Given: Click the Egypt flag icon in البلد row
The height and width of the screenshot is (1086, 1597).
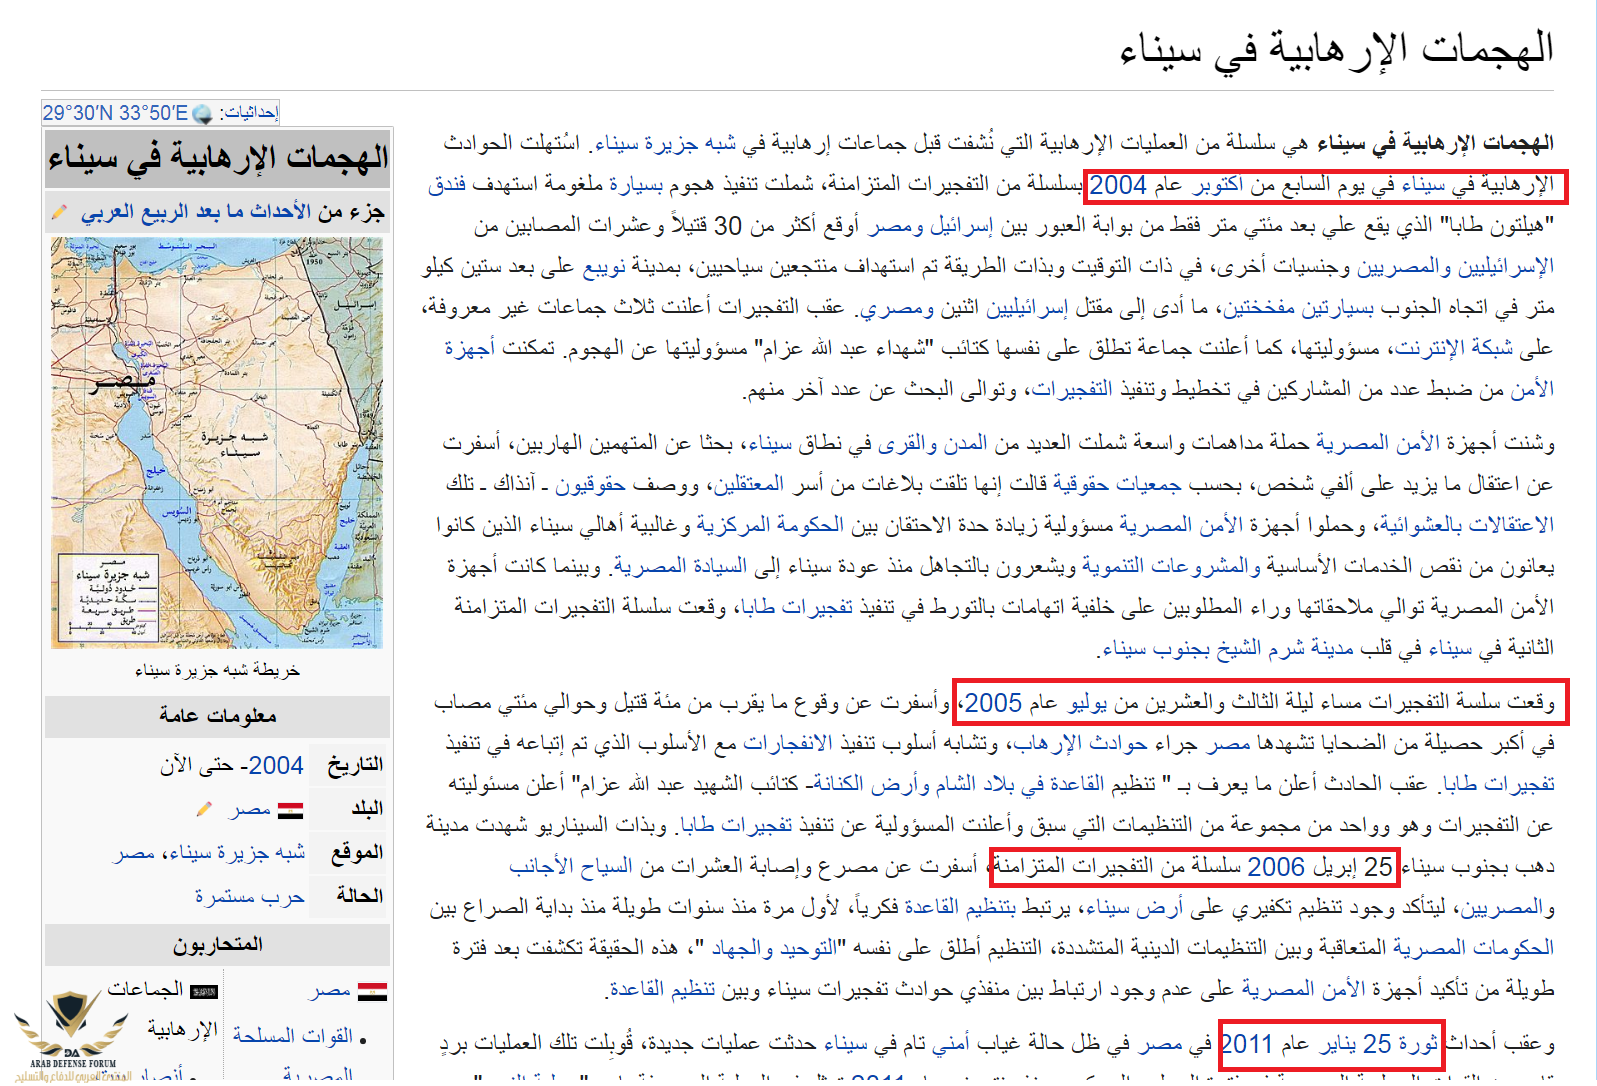Looking at the screenshot, I should coord(290,810).
